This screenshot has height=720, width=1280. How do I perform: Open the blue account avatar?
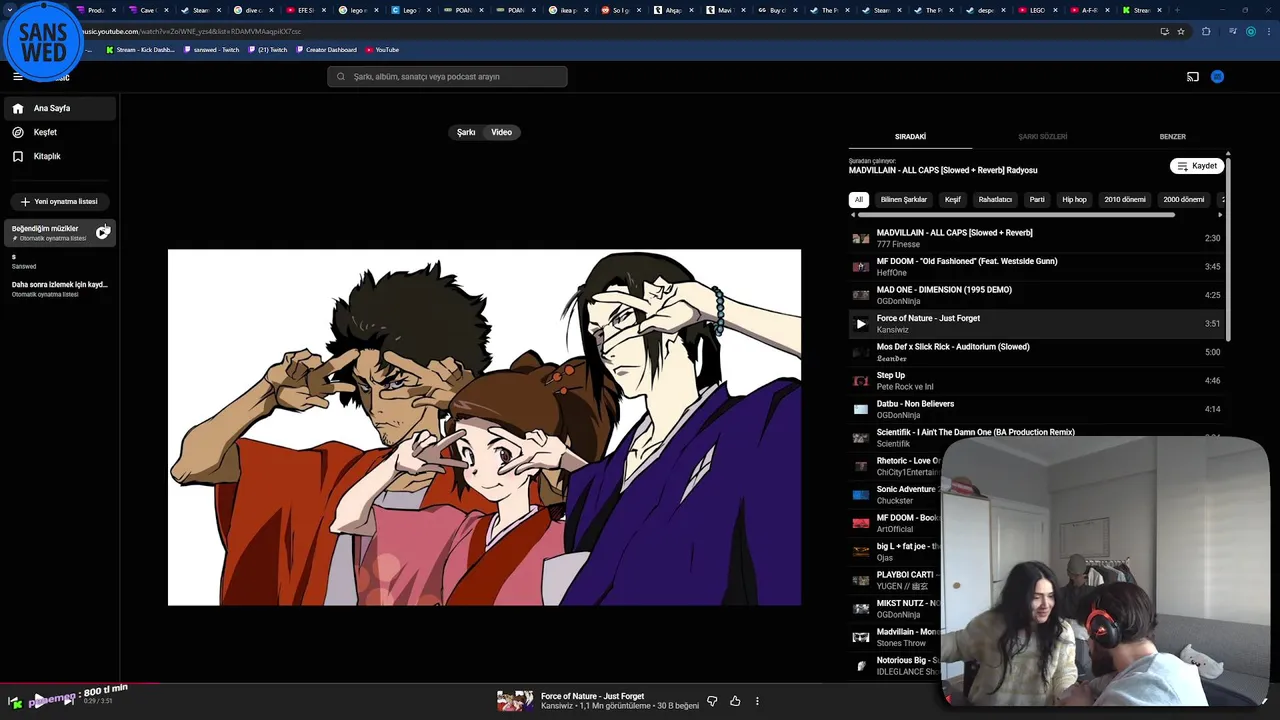(x=1217, y=76)
